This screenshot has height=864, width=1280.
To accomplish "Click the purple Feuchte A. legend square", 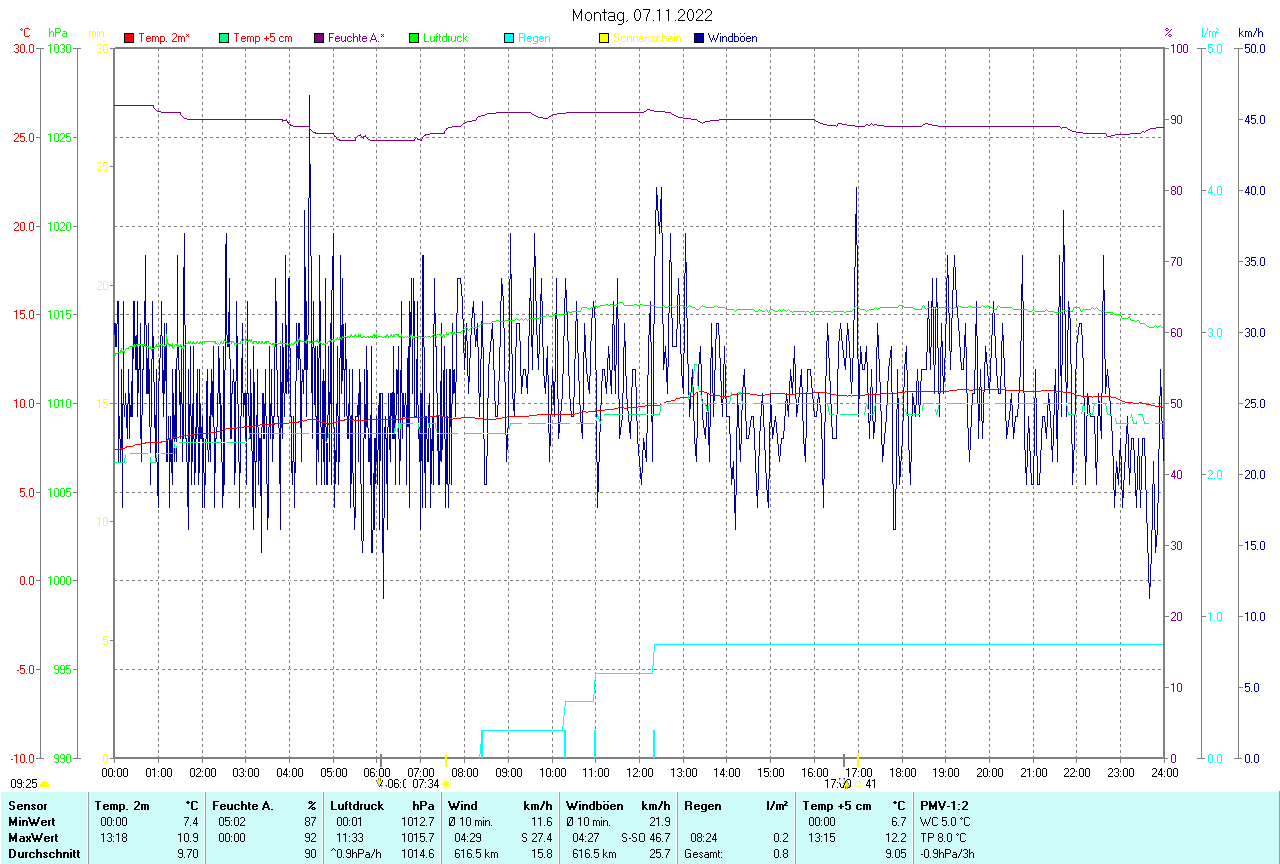I will click(x=319, y=38).
